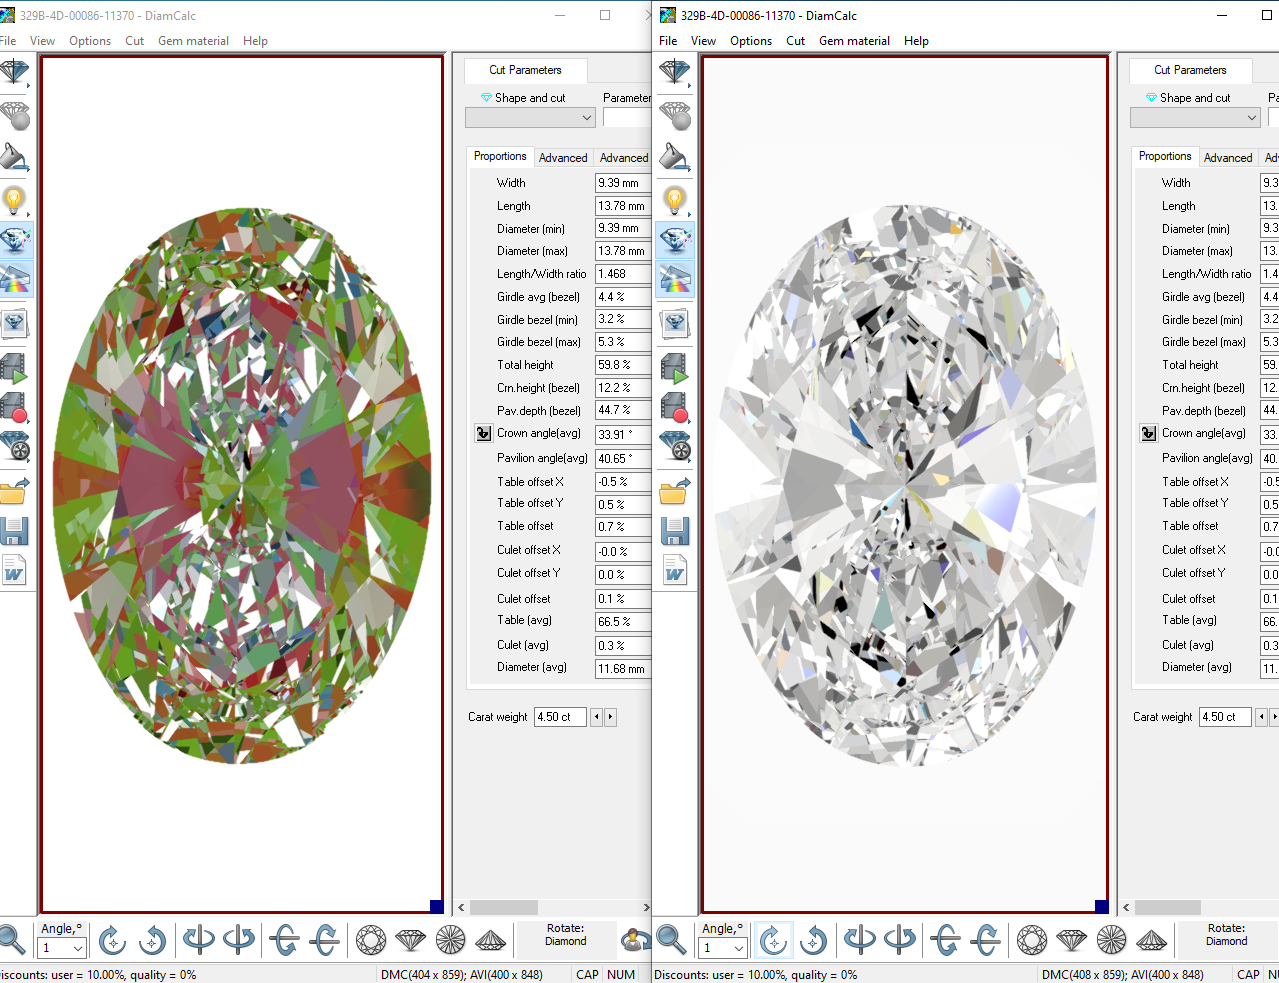1279x983 pixels.
Task: Open file folder icon in left window
Action: click(14, 491)
